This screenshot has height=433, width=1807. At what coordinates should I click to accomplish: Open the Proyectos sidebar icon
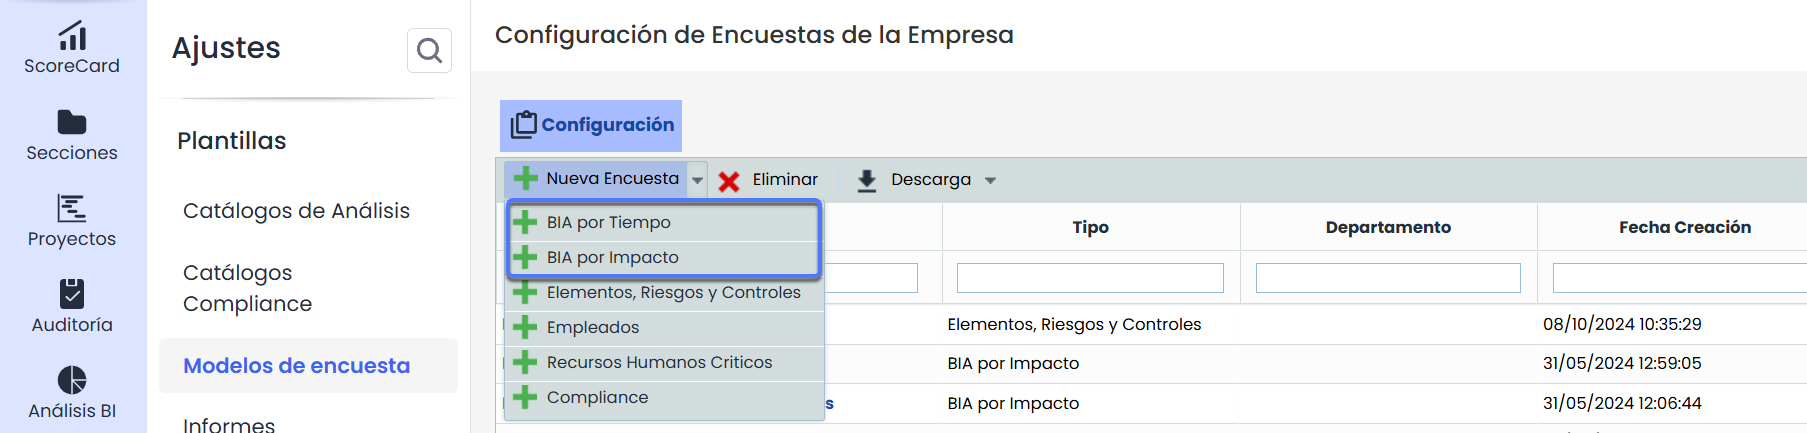click(x=72, y=208)
